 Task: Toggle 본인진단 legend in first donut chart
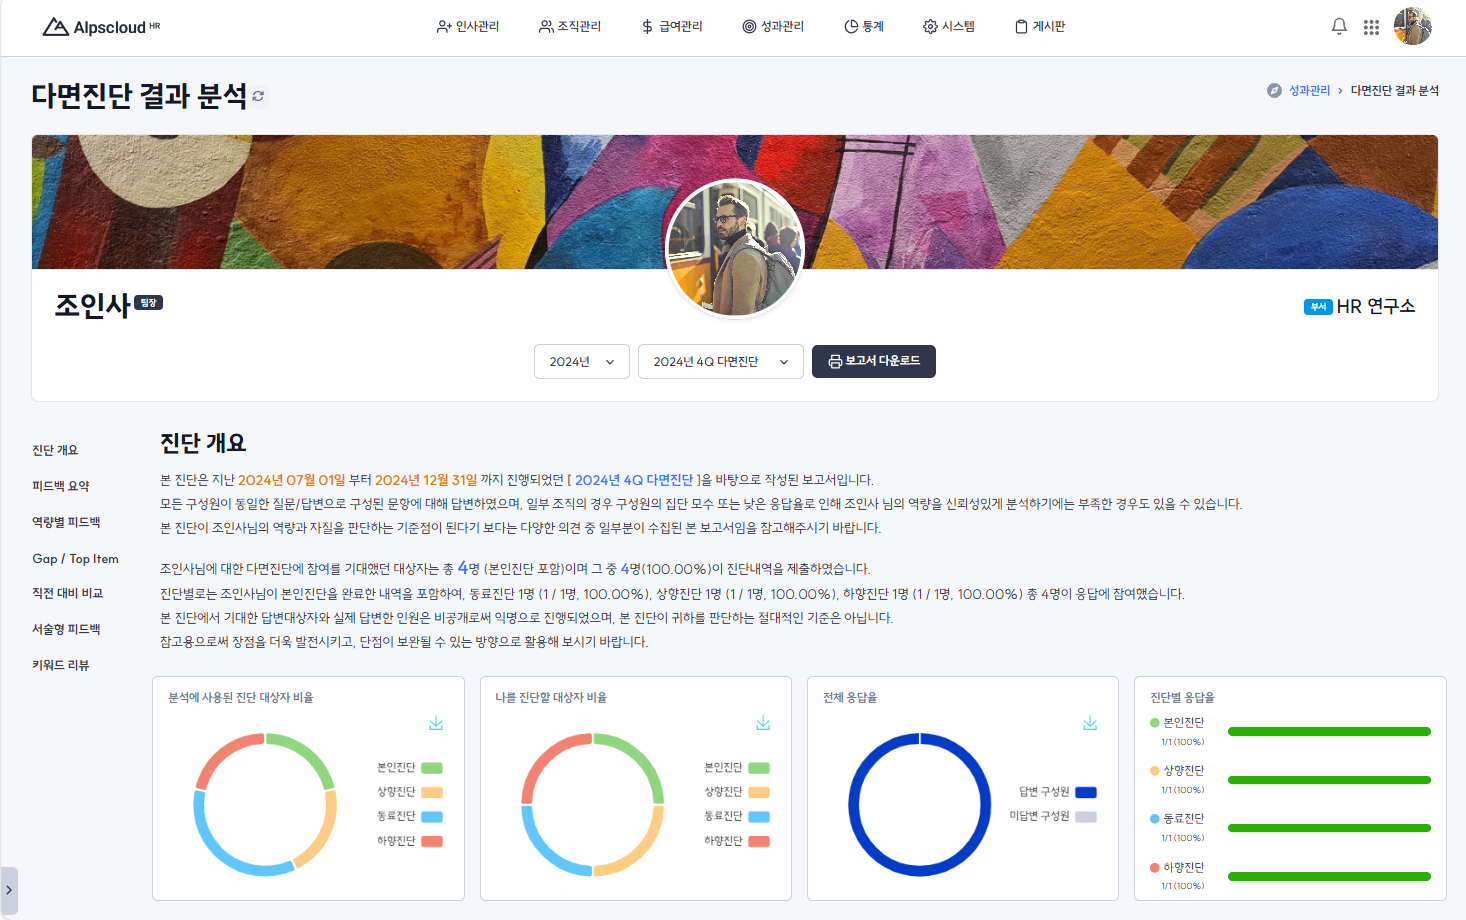point(409,768)
